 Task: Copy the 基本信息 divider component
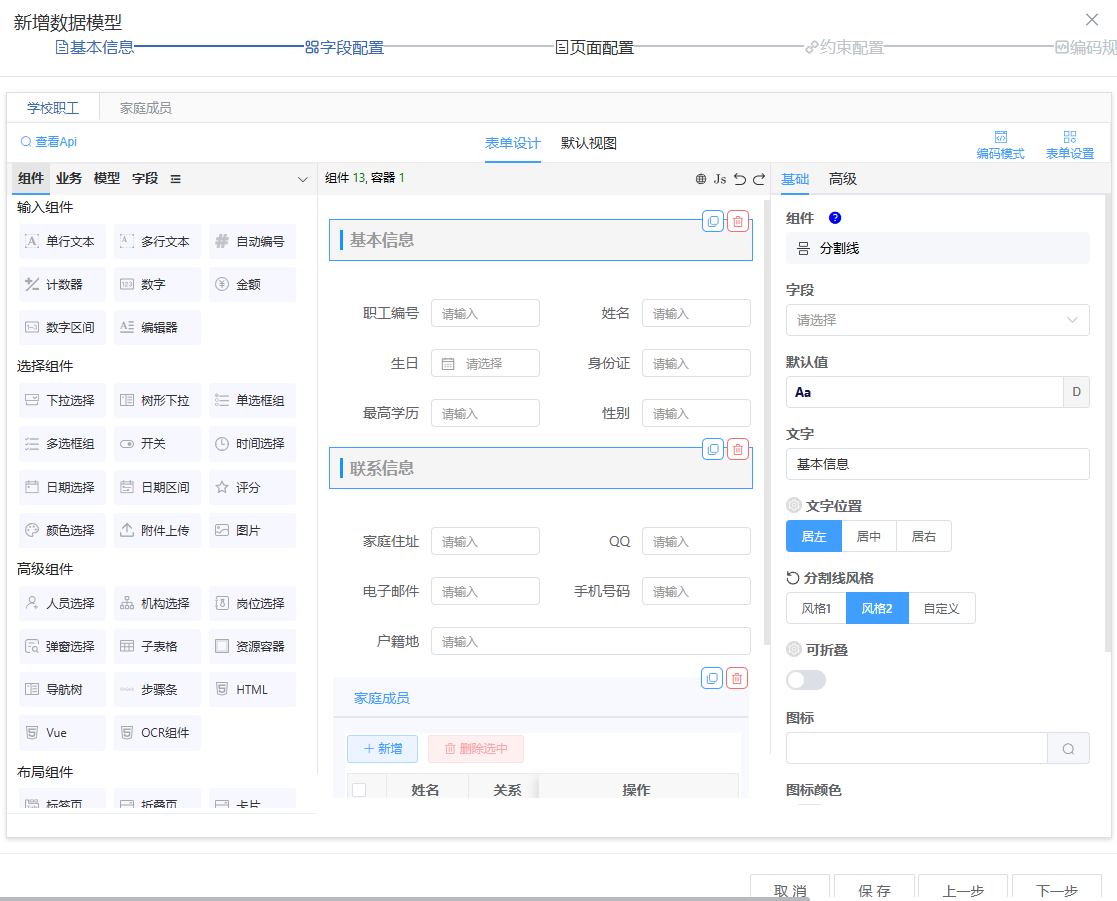(x=712, y=221)
